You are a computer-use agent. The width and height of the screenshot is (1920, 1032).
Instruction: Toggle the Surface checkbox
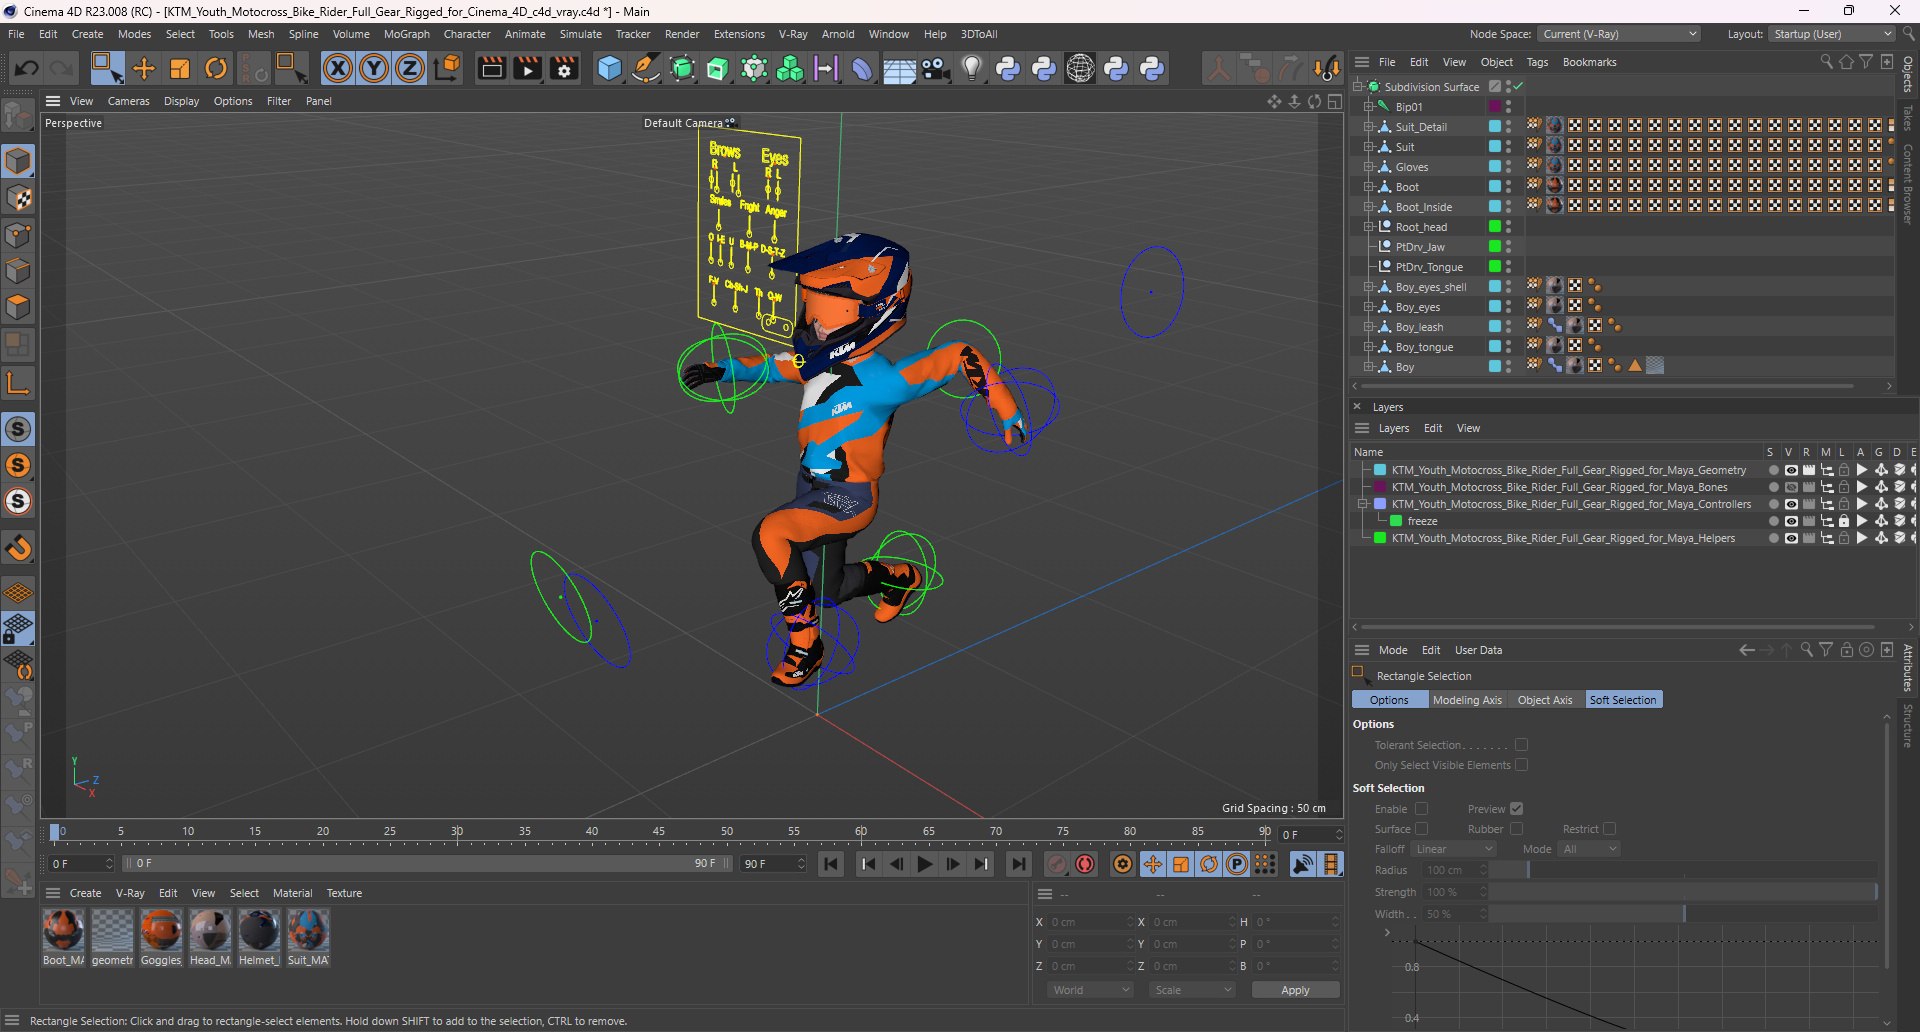[x=1421, y=829]
